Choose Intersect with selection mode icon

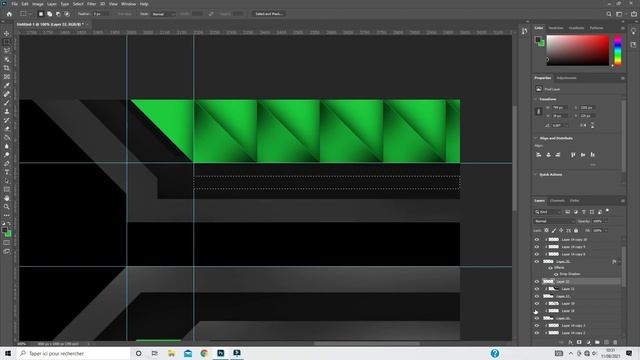67,14
